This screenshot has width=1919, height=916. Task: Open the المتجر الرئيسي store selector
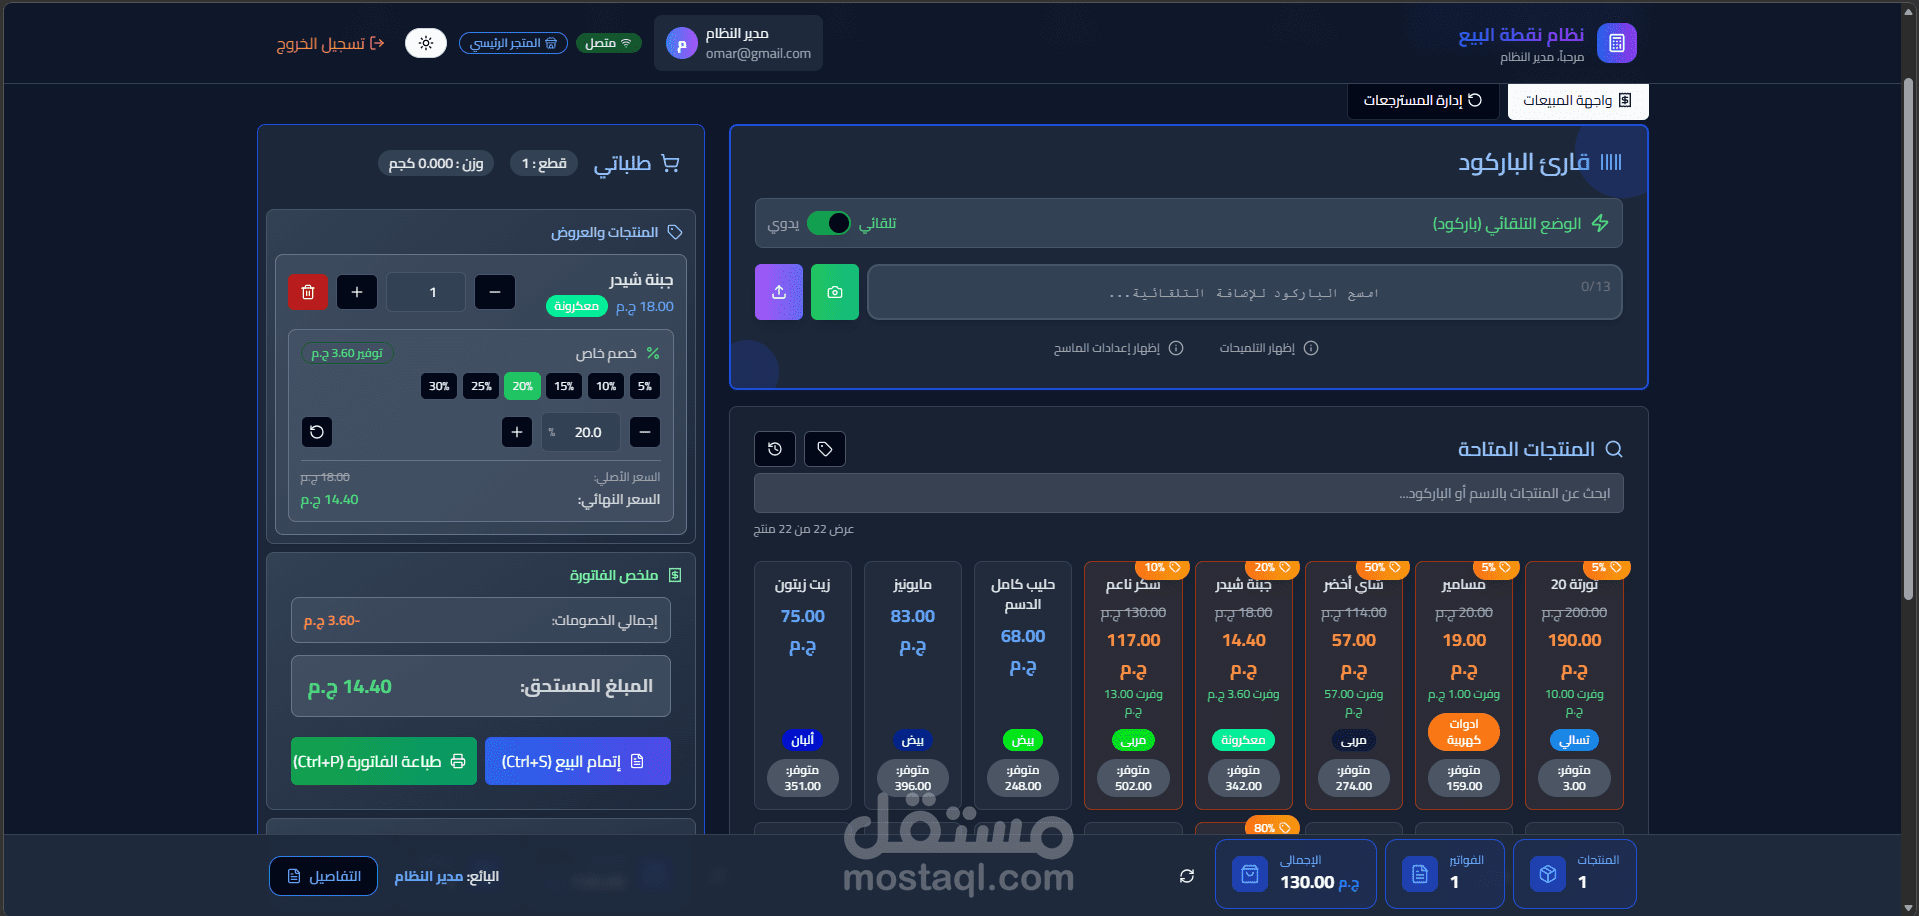[513, 42]
